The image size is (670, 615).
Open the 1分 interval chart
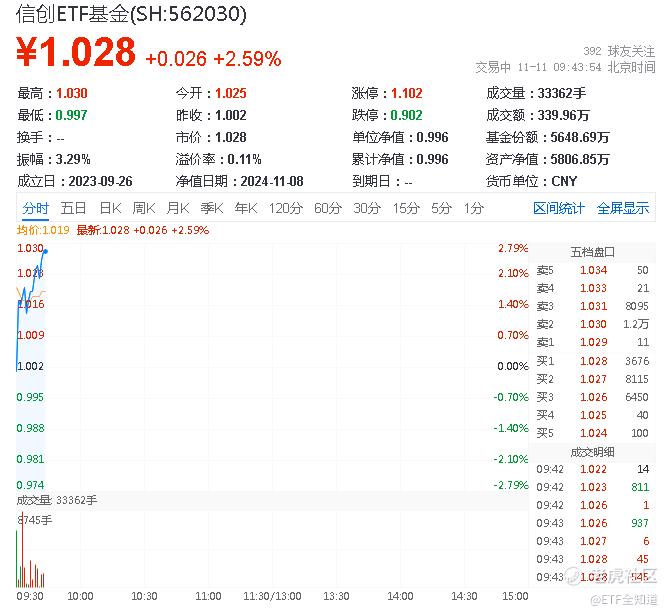click(473, 208)
